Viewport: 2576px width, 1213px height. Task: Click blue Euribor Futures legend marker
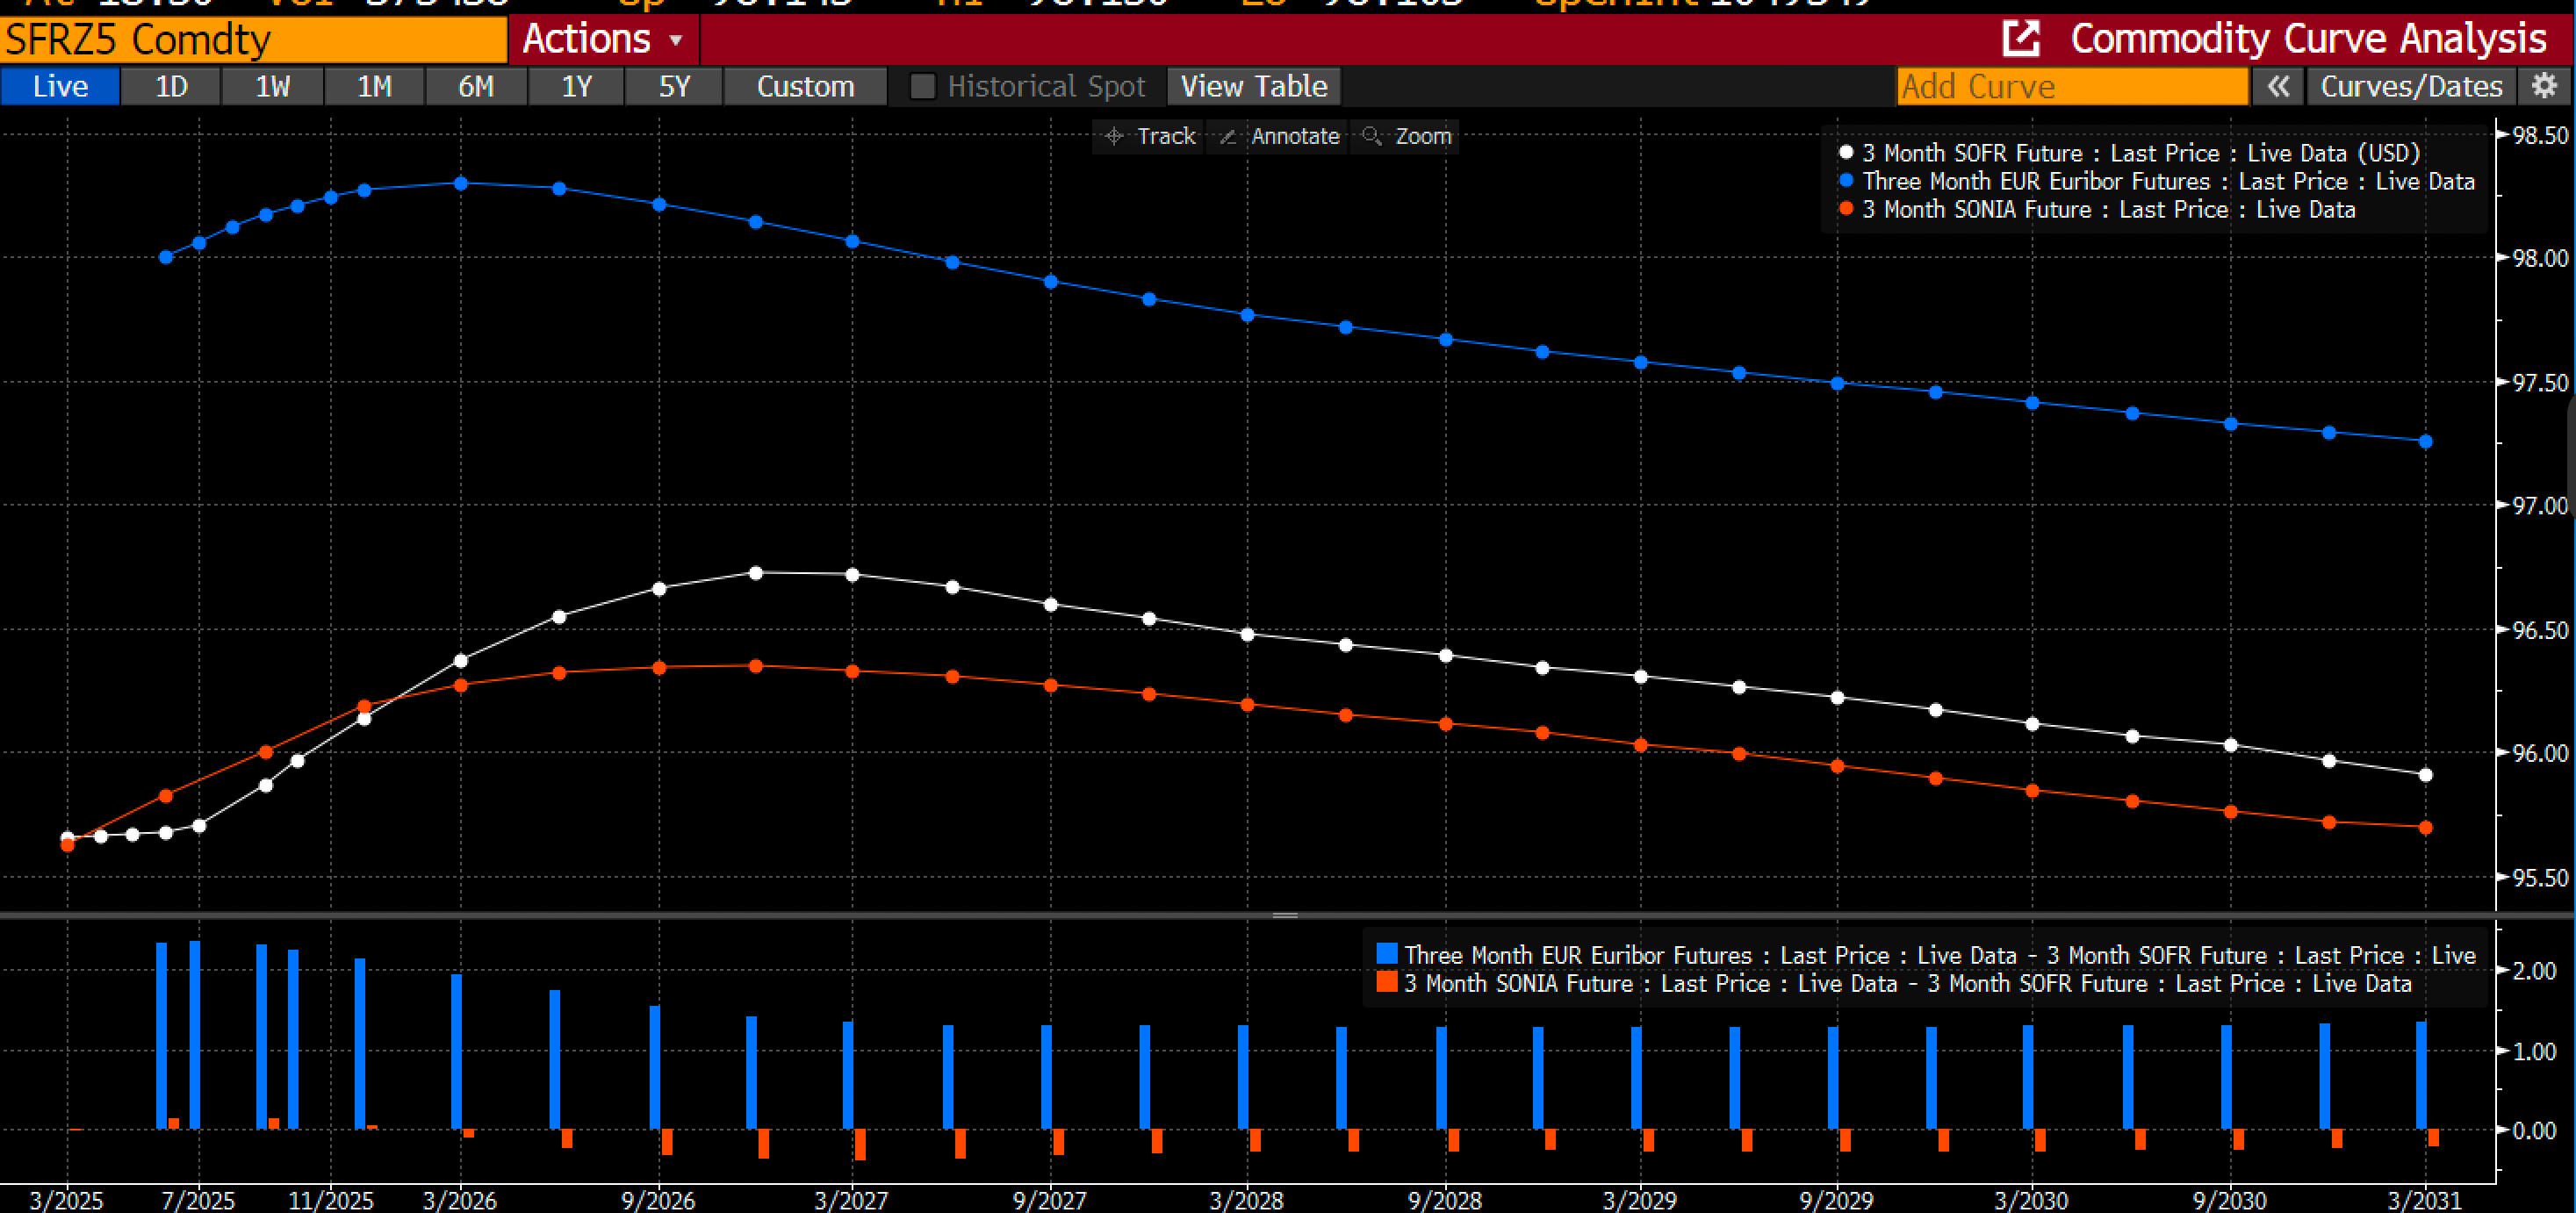tap(1846, 181)
